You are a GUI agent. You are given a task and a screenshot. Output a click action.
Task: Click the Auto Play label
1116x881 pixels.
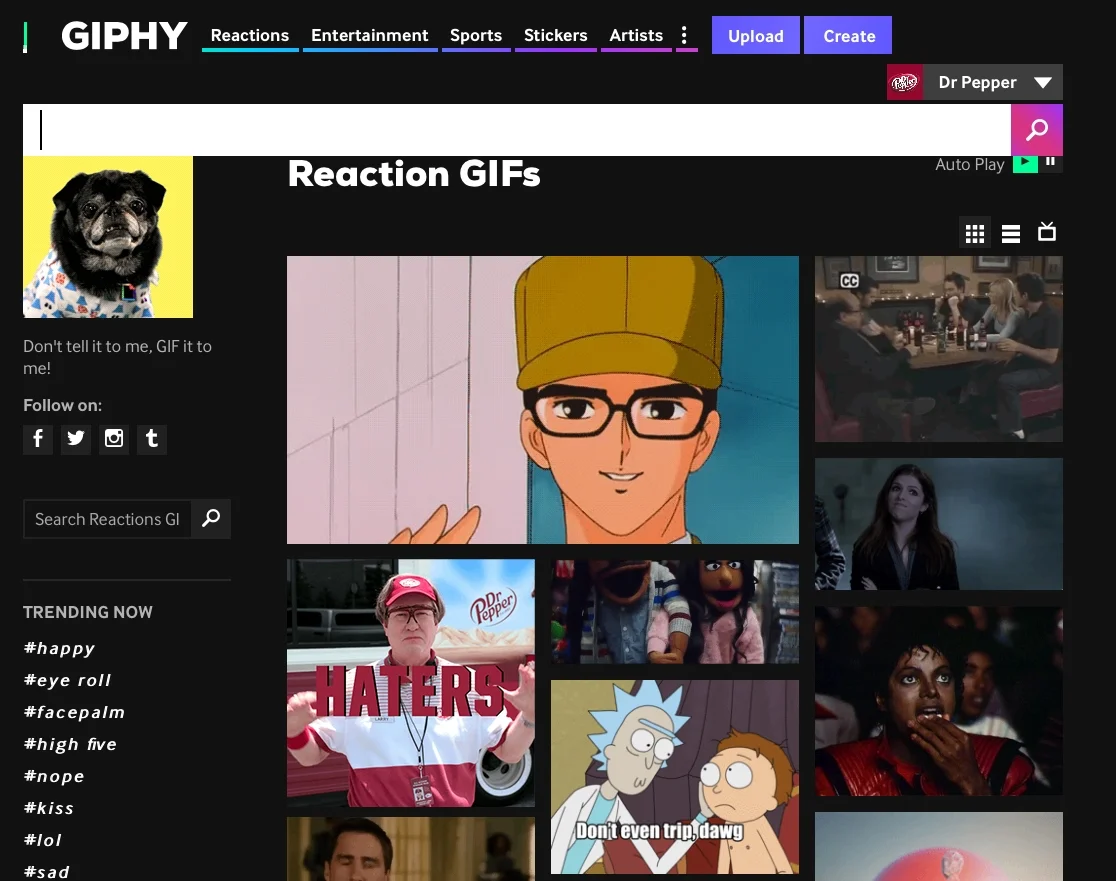tap(969, 164)
